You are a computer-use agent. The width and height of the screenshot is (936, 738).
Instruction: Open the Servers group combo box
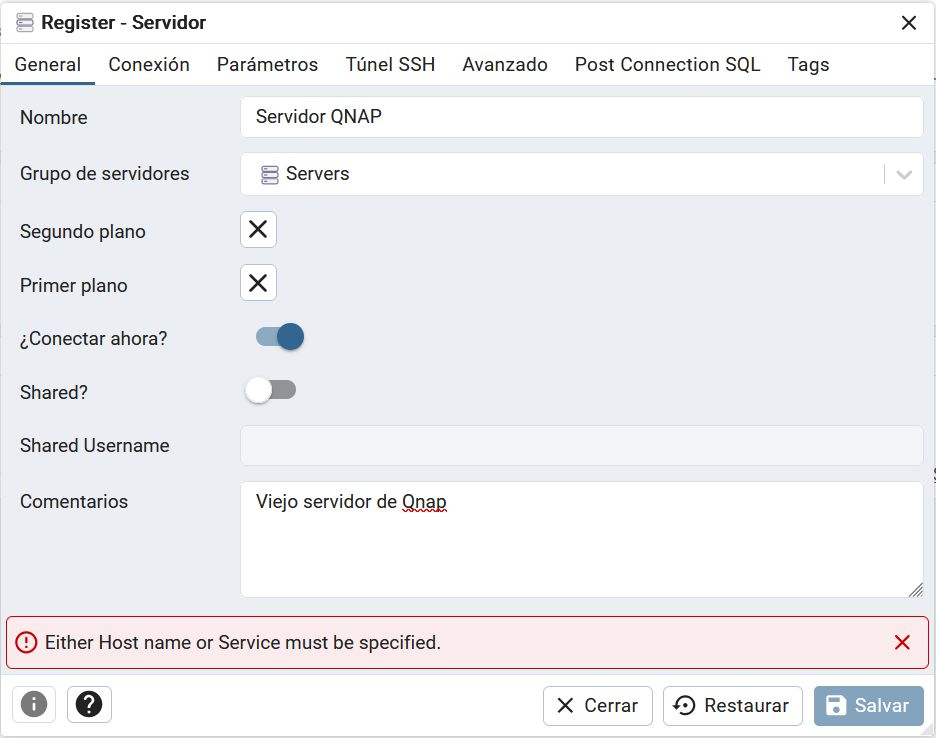pos(560,174)
